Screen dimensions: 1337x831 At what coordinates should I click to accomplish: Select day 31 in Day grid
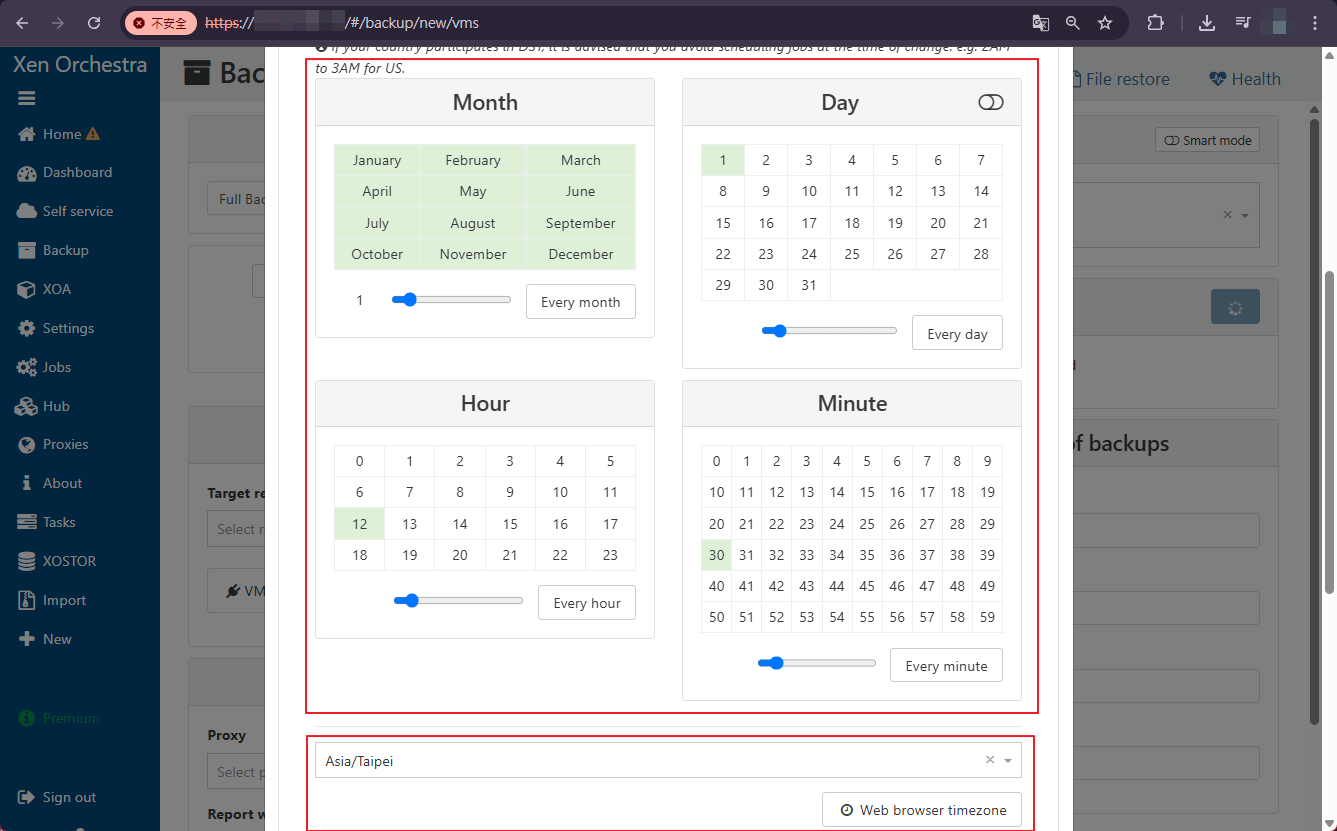click(809, 285)
